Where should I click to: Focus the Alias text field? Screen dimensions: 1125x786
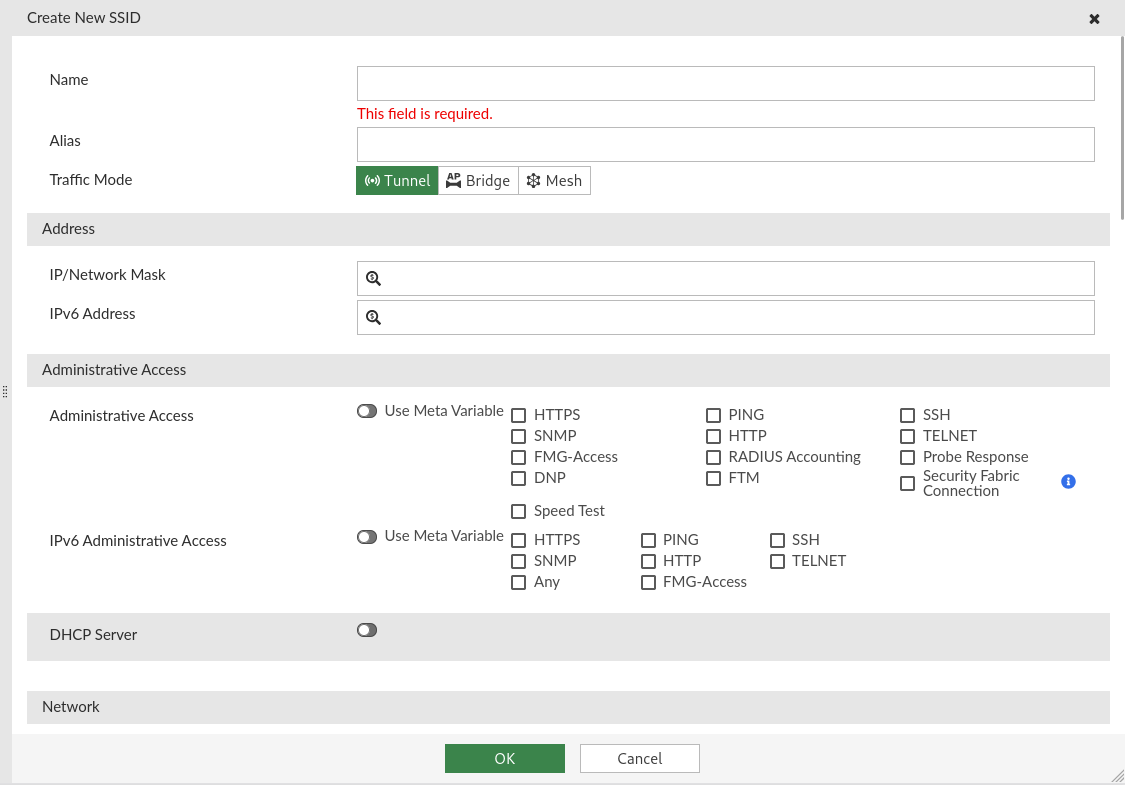[x=725, y=145]
